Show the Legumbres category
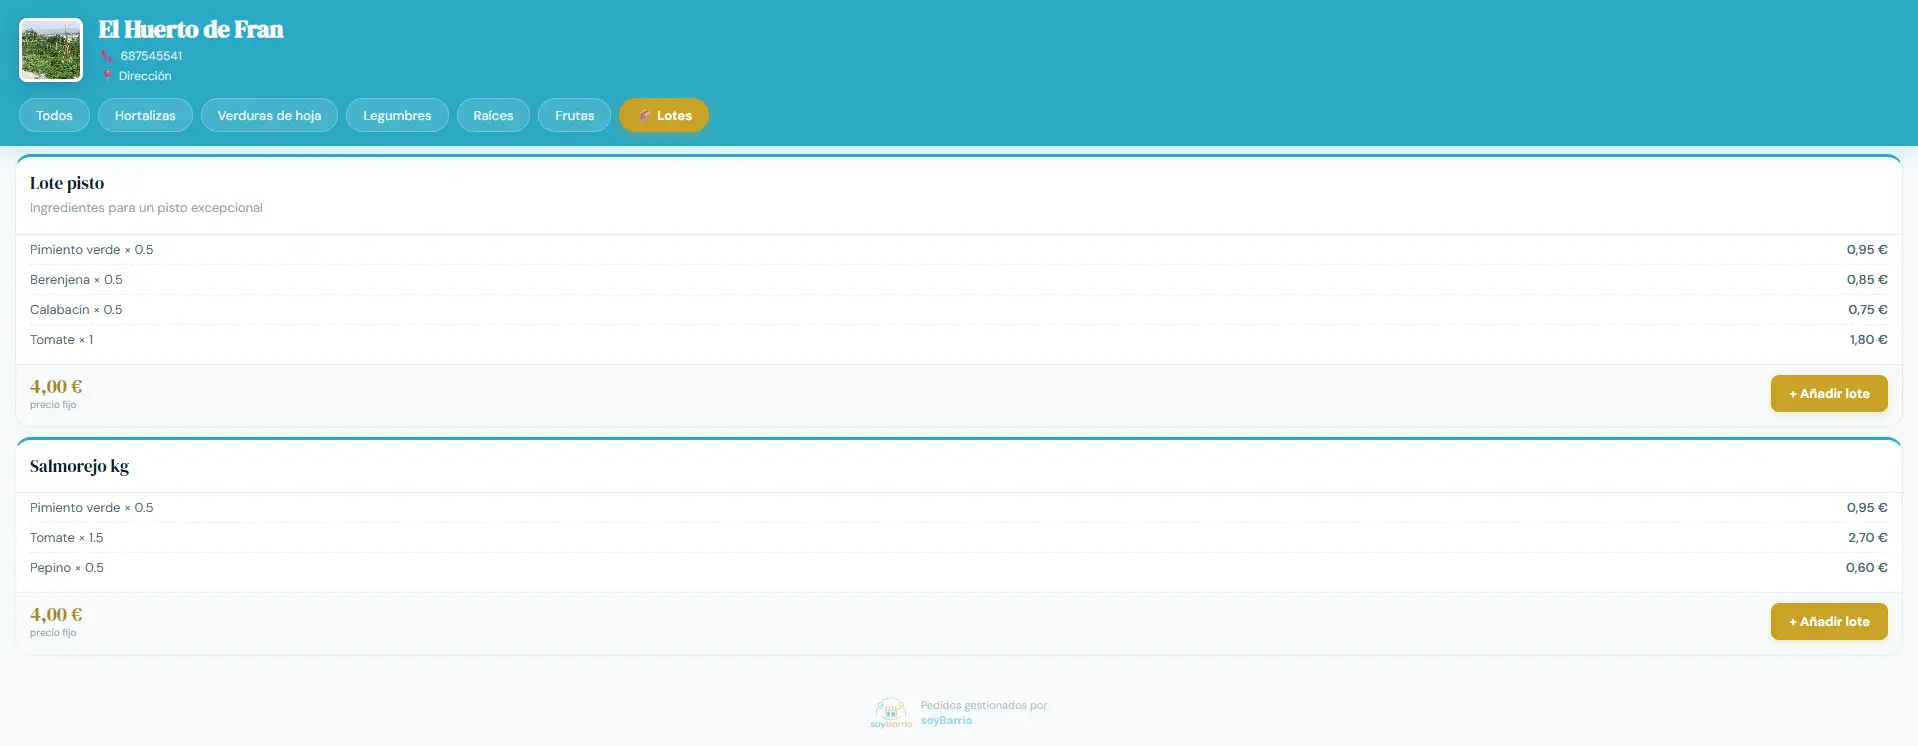 (x=397, y=116)
